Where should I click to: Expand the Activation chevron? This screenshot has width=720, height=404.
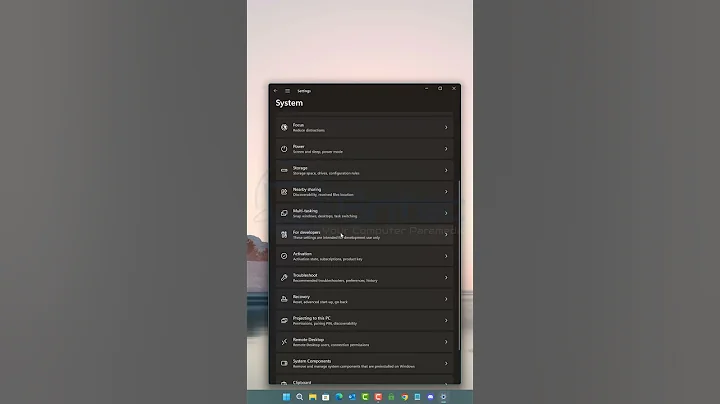click(x=446, y=256)
